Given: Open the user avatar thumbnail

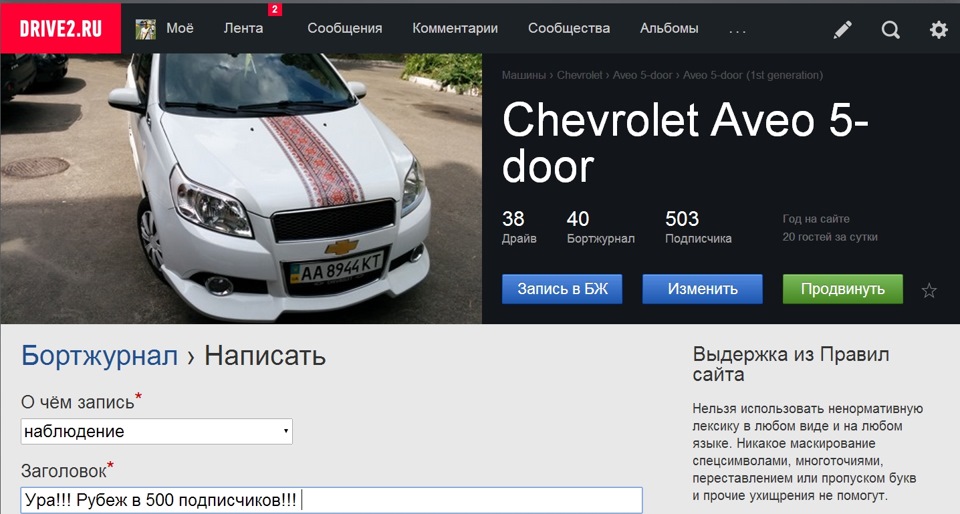Looking at the screenshot, I should [x=145, y=29].
